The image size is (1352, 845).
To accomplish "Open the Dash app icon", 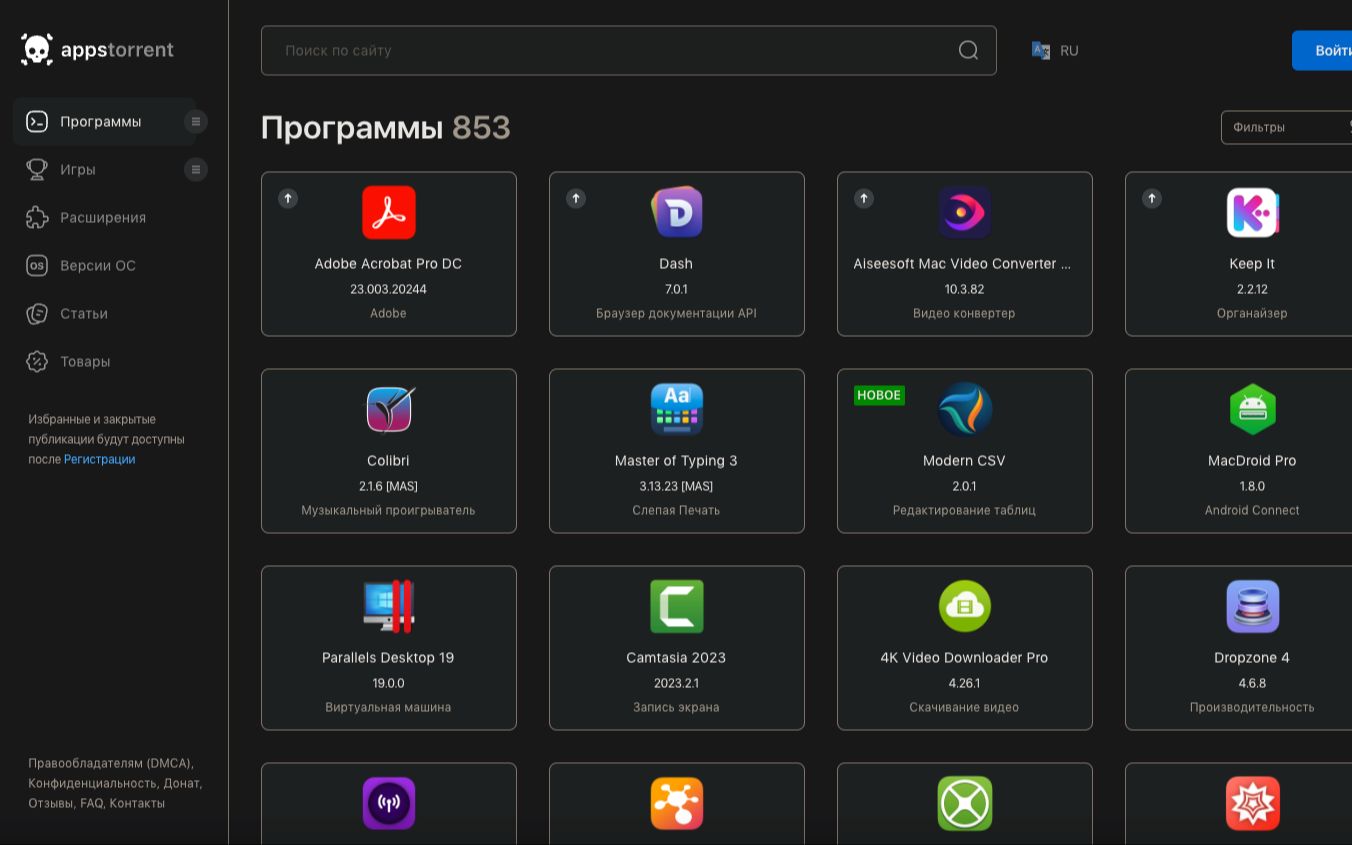I will [x=676, y=212].
